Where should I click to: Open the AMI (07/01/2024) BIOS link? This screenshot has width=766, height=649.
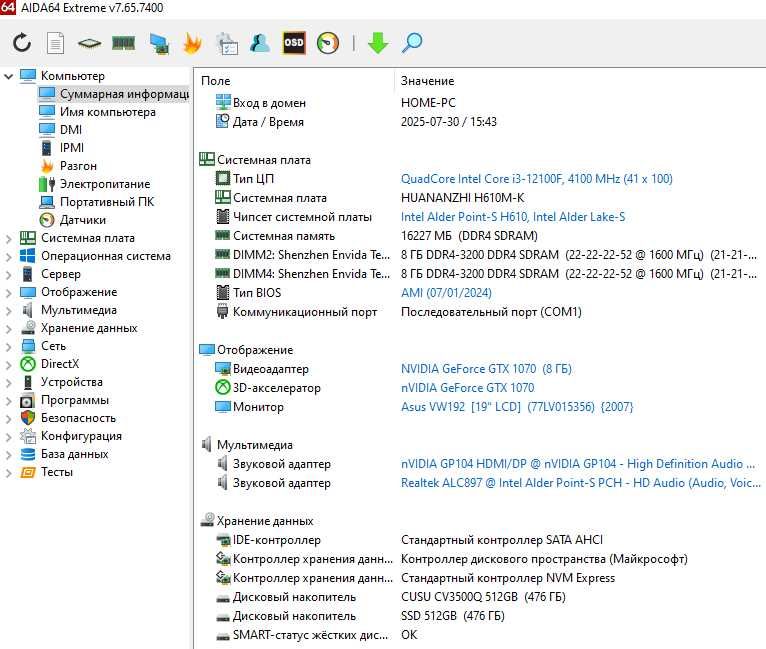(446, 293)
